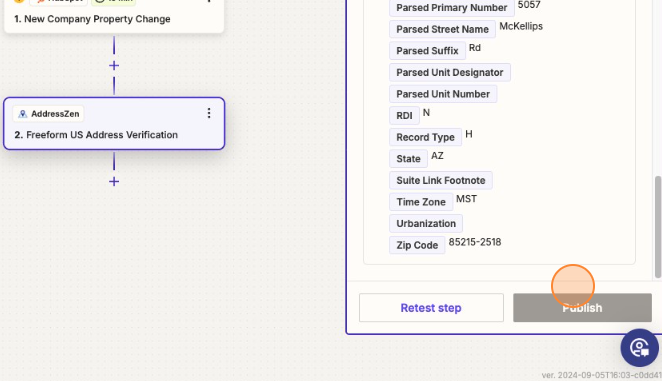Add a step after Freeform US Address Verification
The height and width of the screenshot is (381, 662).
click(x=114, y=182)
